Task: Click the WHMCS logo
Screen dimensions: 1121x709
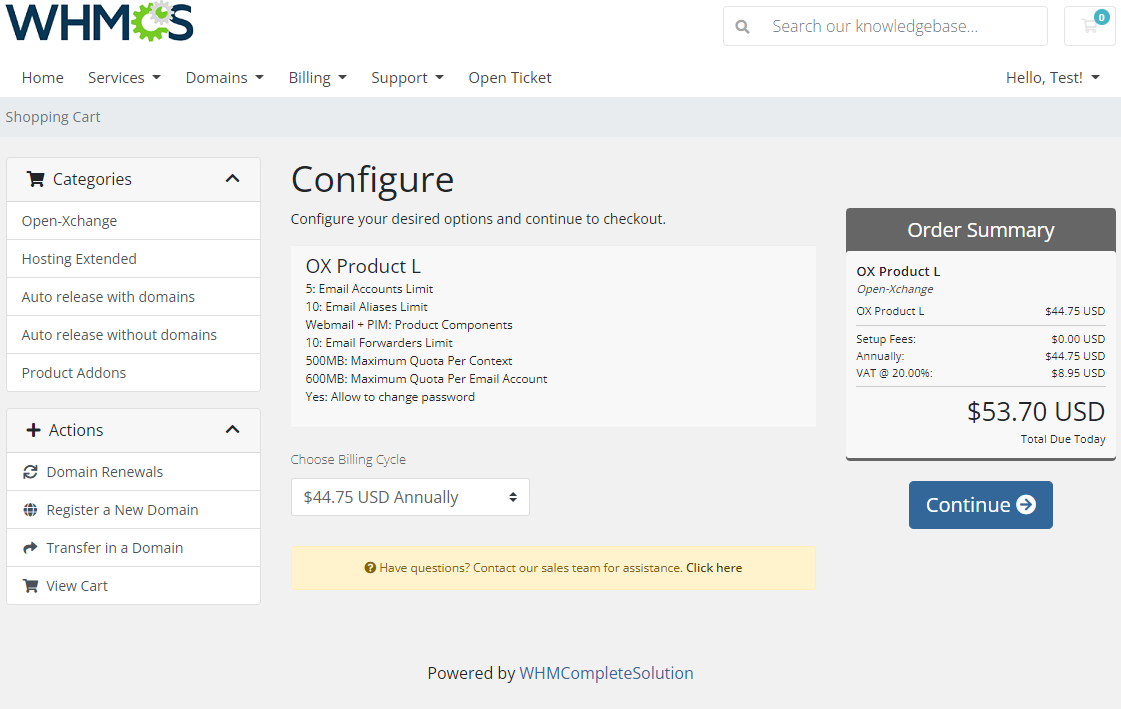Action: (x=99, y=21)
